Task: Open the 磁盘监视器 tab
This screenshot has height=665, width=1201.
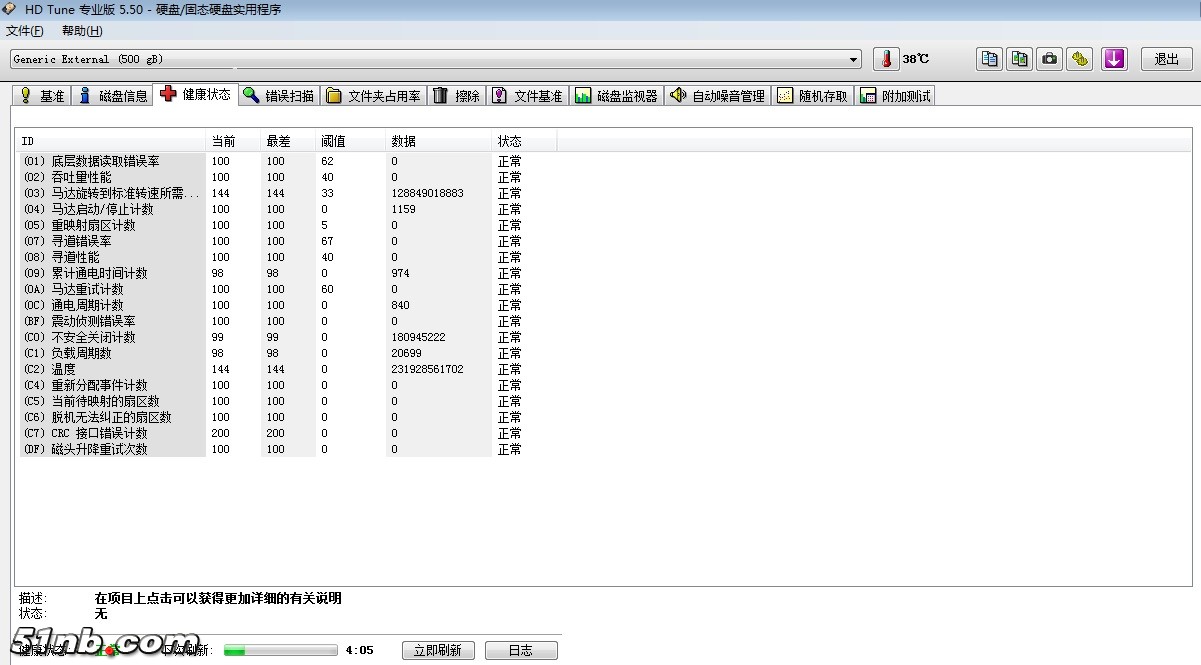Action: (616, 96)
